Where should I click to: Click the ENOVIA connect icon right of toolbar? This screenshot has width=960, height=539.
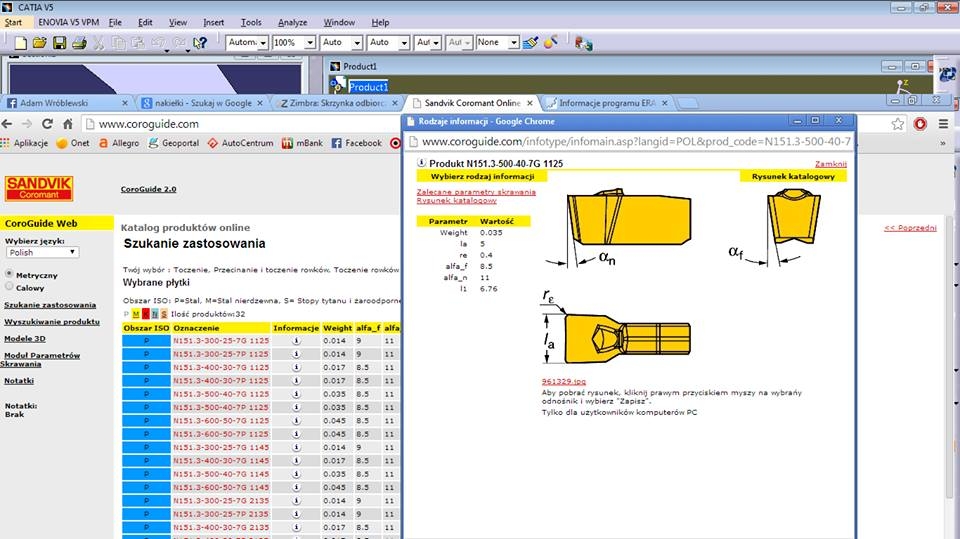583,43
